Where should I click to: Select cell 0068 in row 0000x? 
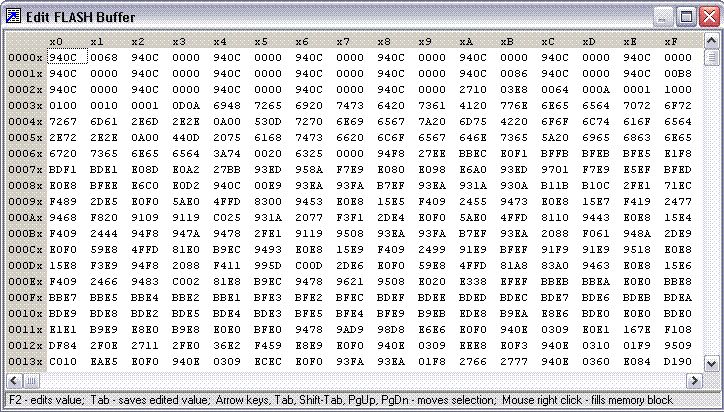pyautogui.click(x=104, y=58)
